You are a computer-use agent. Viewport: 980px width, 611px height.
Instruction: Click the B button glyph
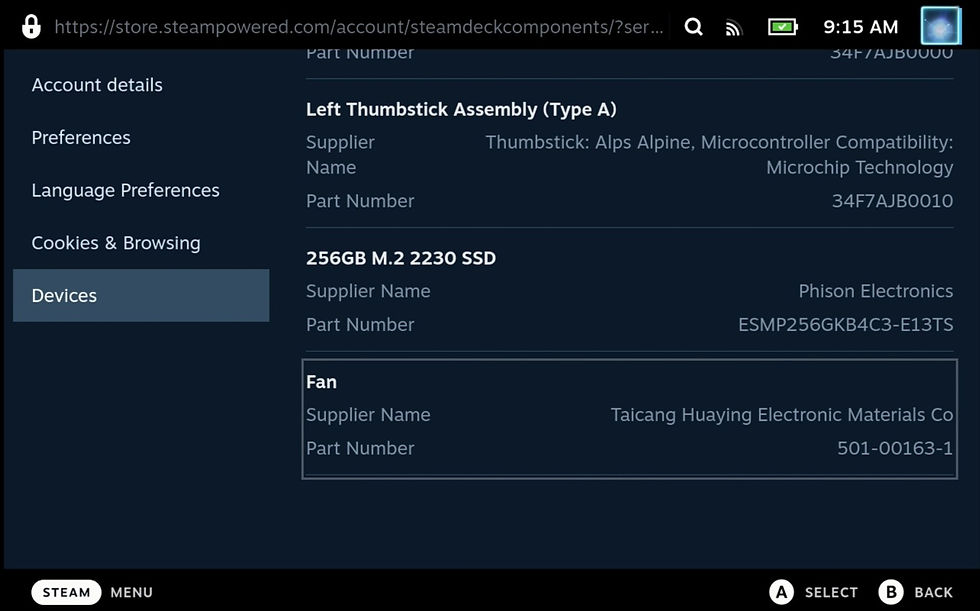pos(891,592)
